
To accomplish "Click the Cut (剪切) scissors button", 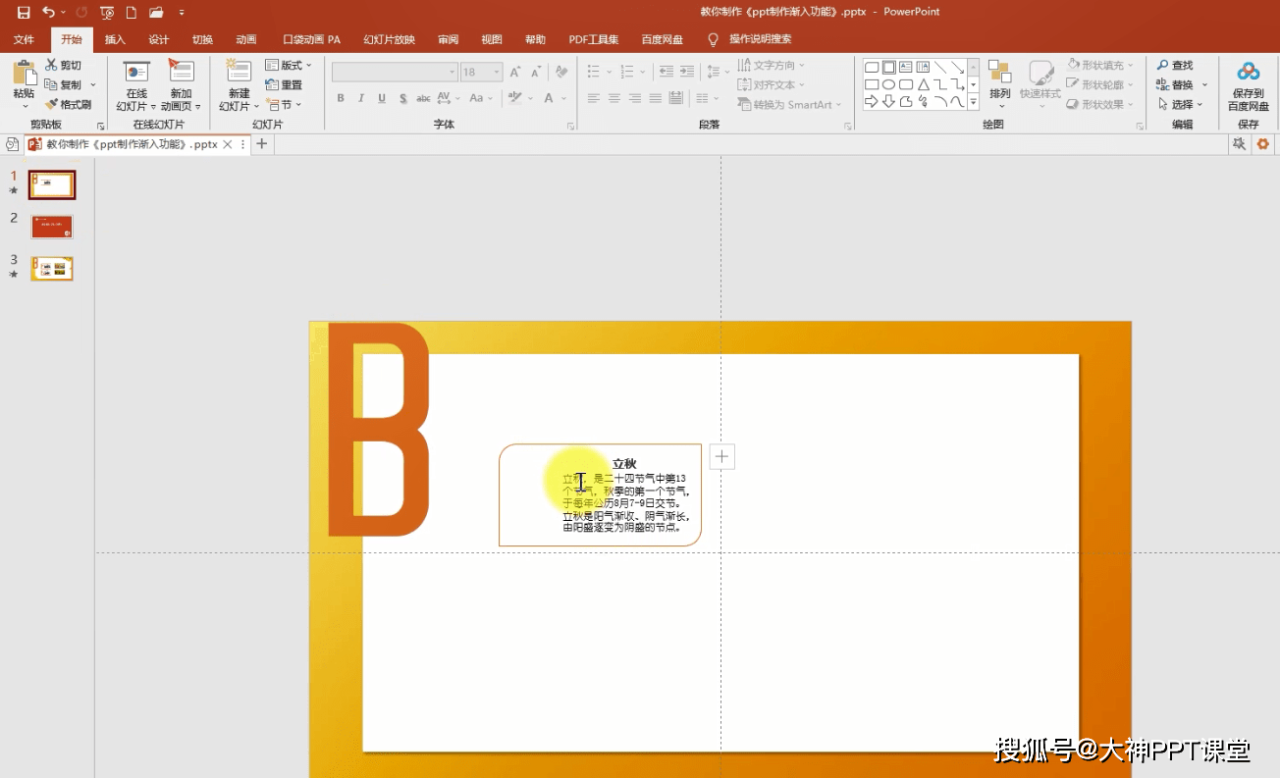I will click(64, 65).
